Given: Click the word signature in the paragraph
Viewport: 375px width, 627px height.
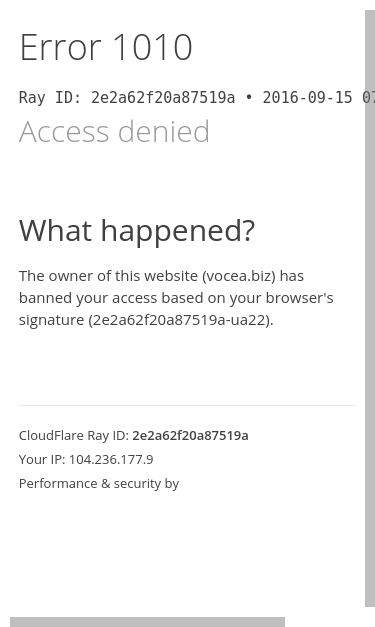Looking at the screenshot, I should click(x=51, y=320).
